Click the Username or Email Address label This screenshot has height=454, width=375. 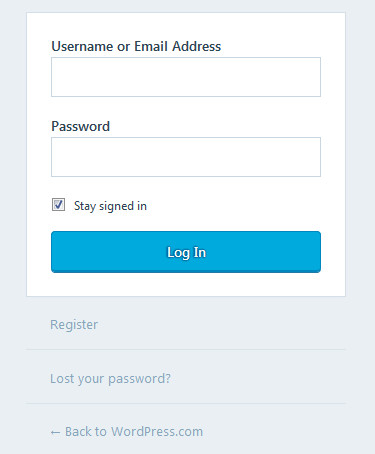136,46
